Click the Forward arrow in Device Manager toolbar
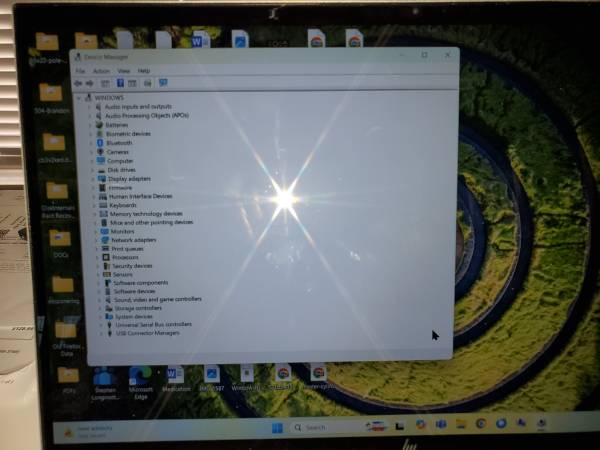600x450 pixels. [89, 83]
